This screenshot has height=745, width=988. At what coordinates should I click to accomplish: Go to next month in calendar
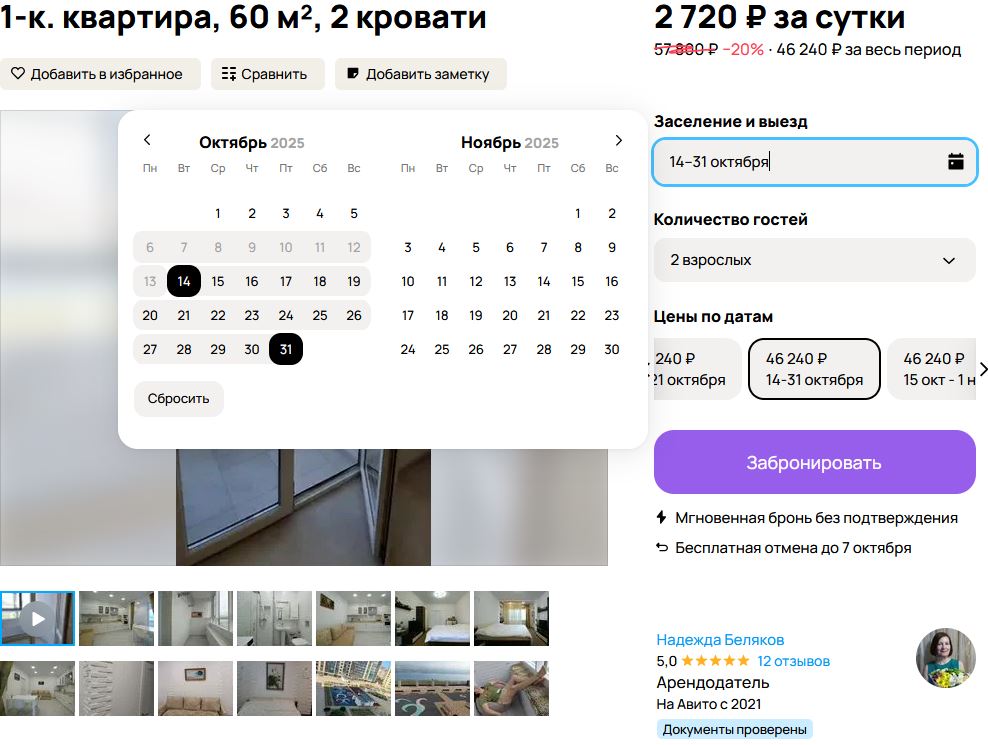618,140
